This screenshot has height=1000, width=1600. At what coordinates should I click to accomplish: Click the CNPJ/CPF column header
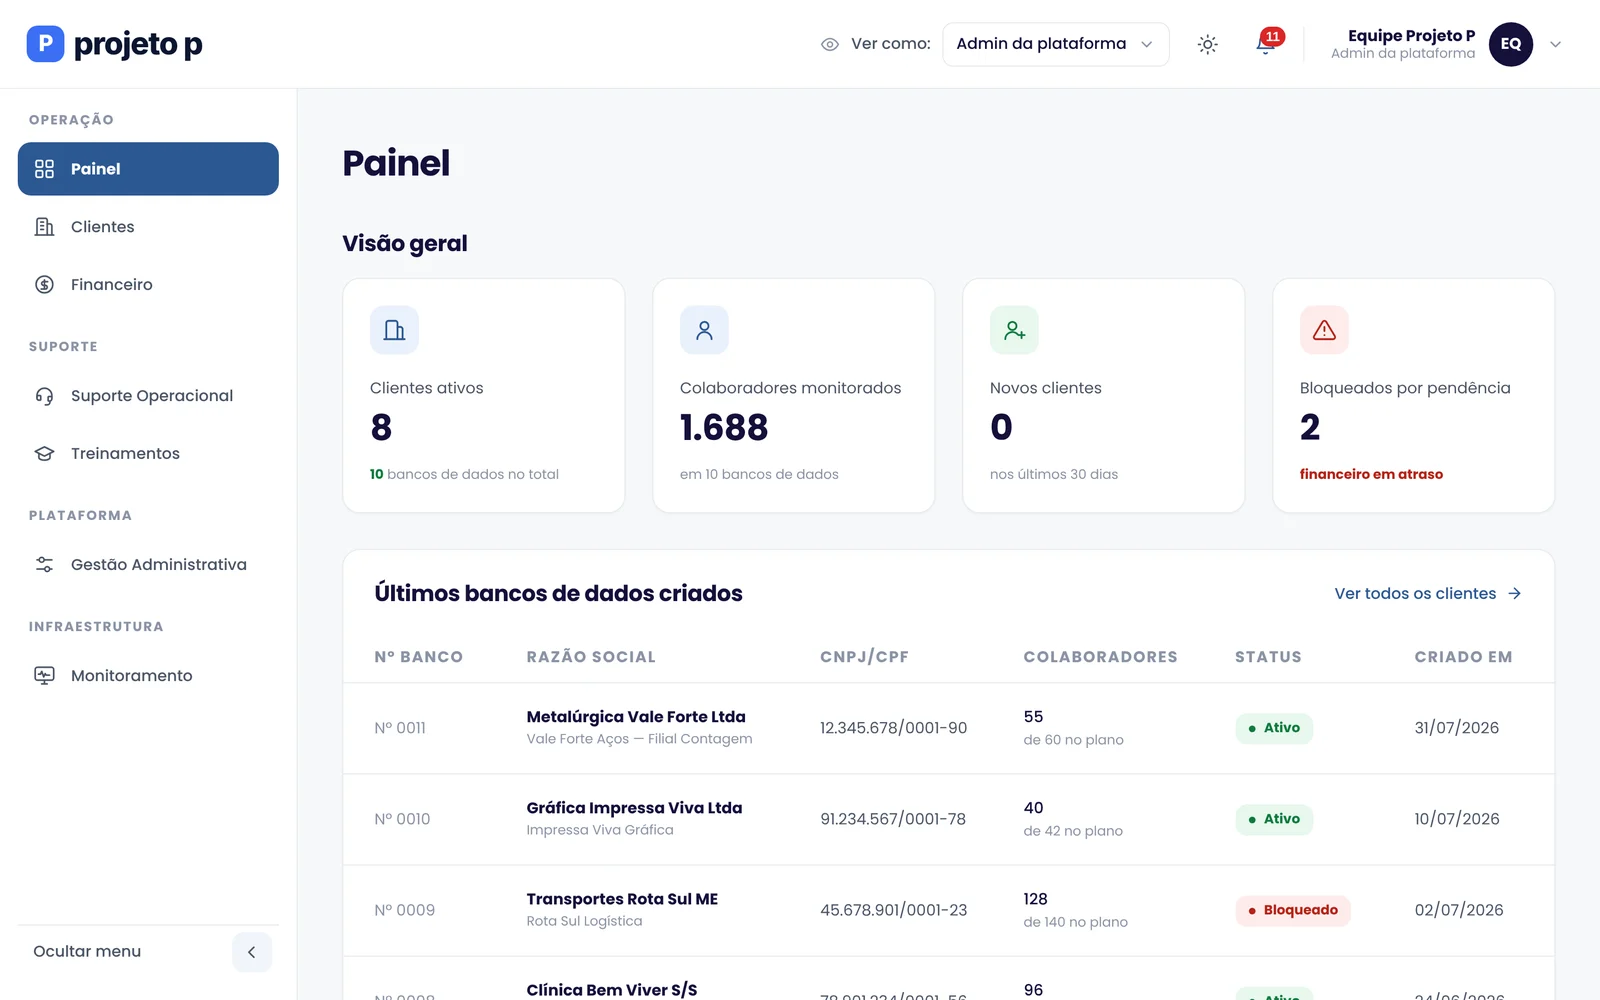coord(864,657)
